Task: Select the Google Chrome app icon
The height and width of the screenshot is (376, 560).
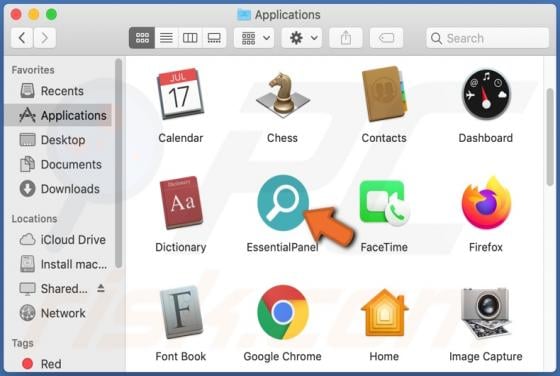Action: click(x=282, y=312)
